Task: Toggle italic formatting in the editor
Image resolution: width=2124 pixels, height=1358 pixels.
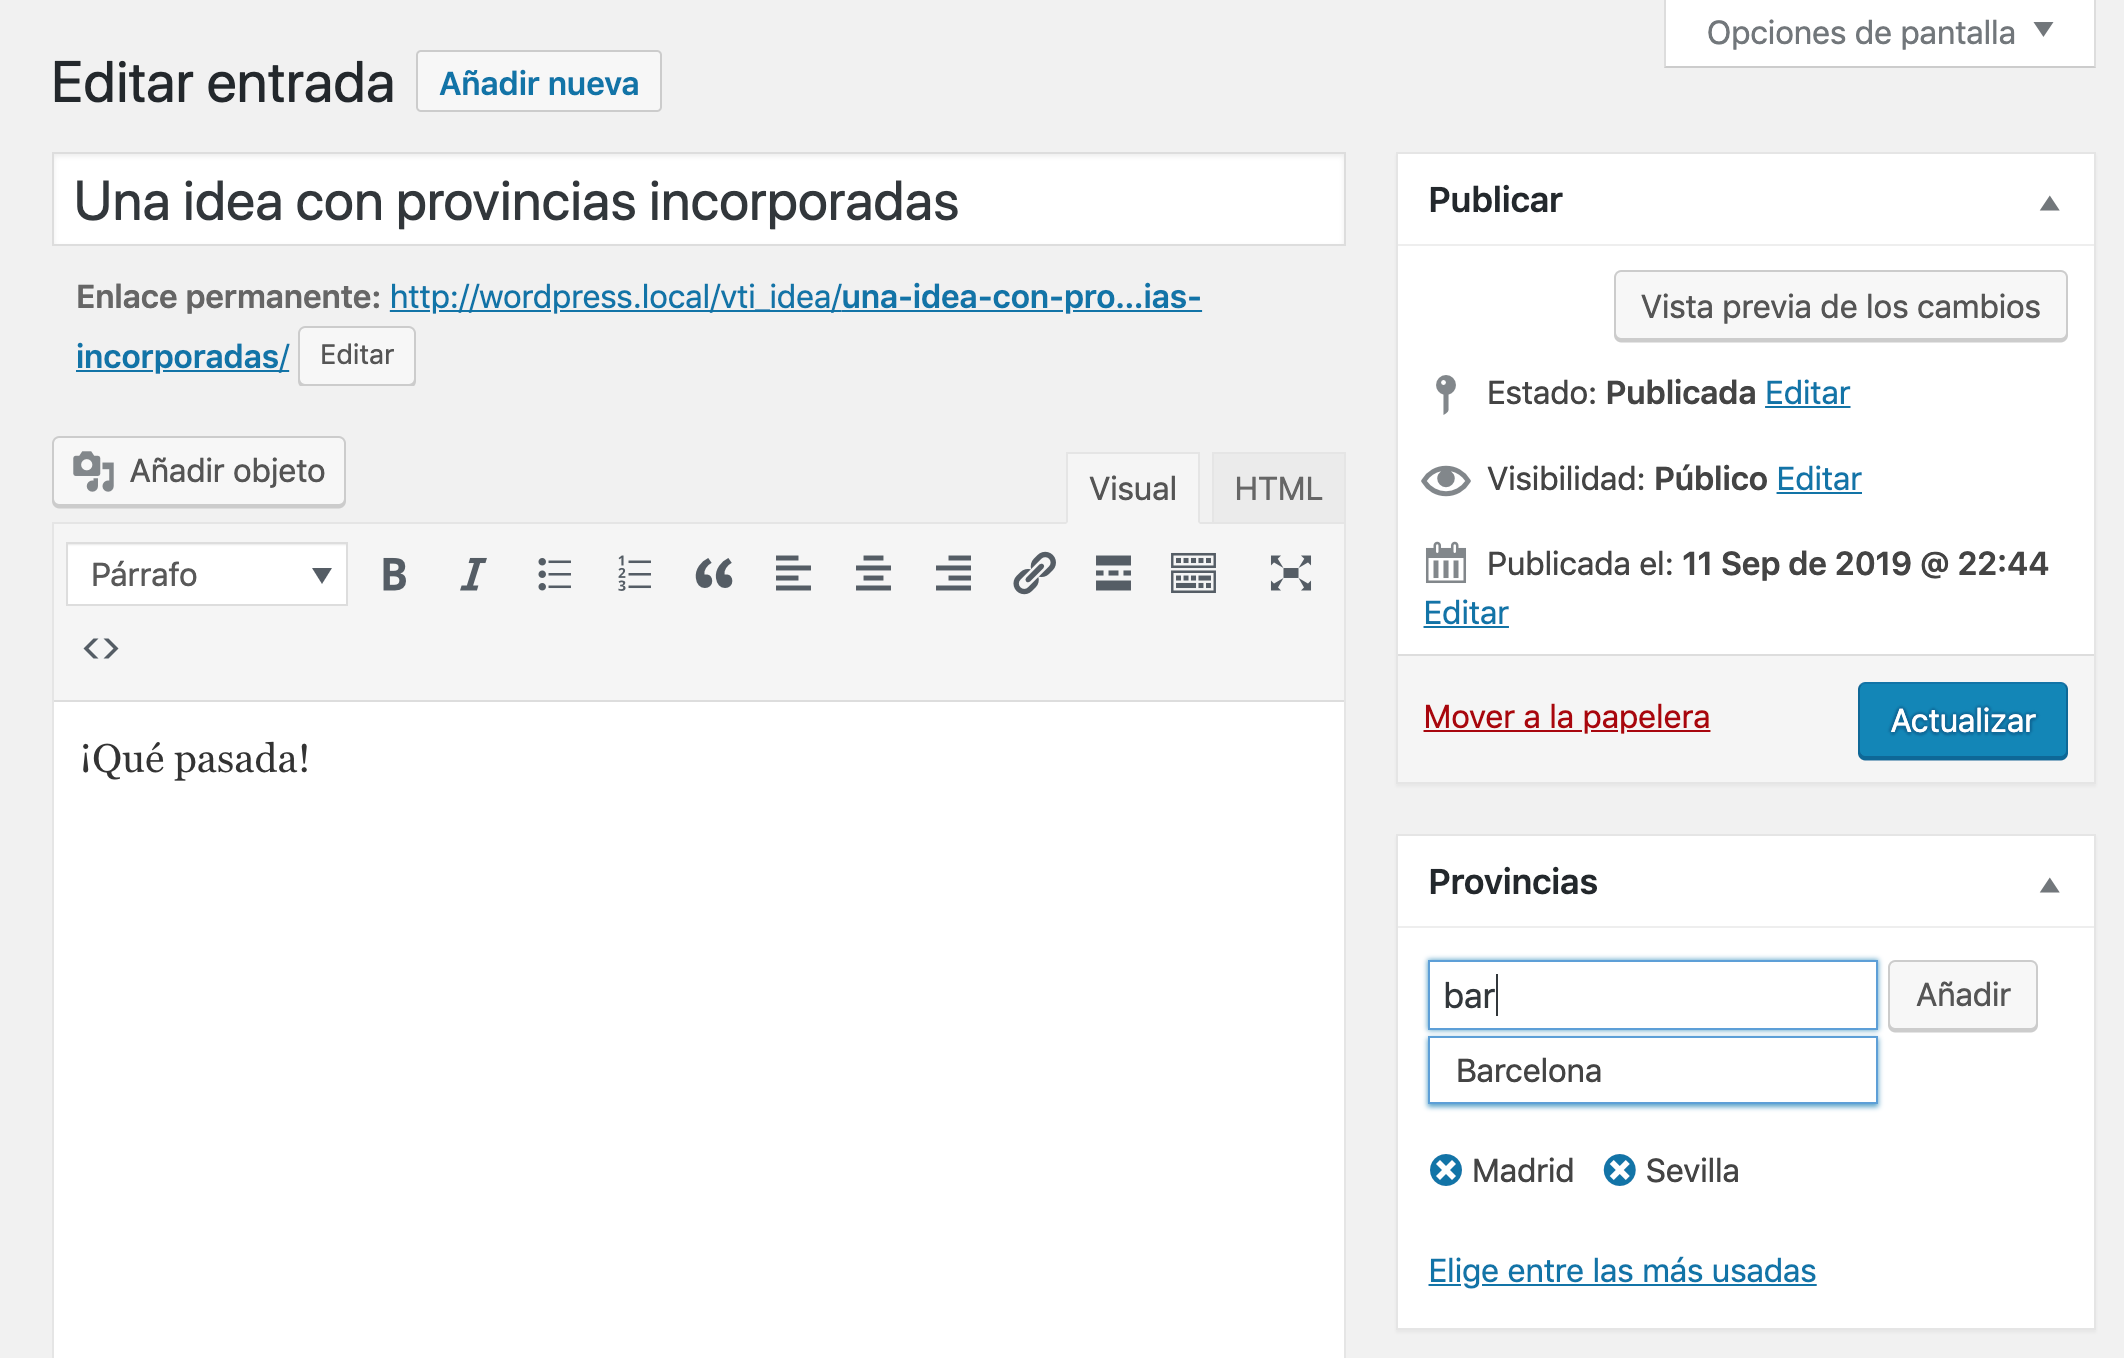Action: [473, 575]
